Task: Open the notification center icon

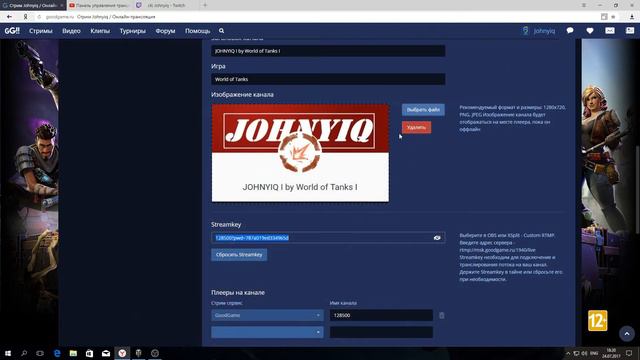Action: point(629,353)
